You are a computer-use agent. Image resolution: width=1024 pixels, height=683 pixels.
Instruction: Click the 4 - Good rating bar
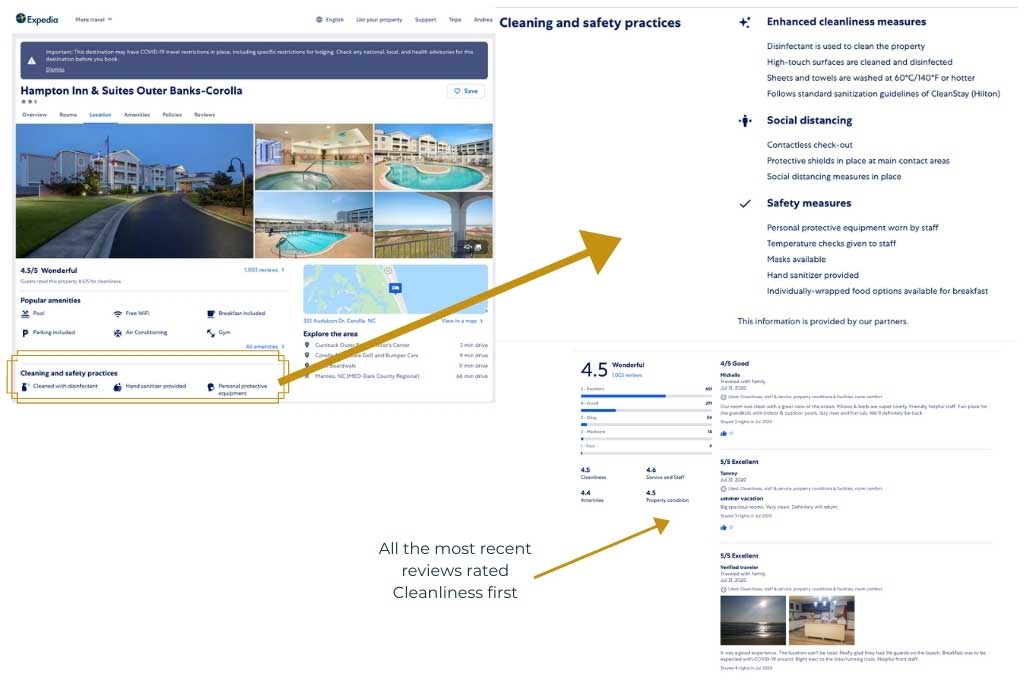tap(646, 410)
